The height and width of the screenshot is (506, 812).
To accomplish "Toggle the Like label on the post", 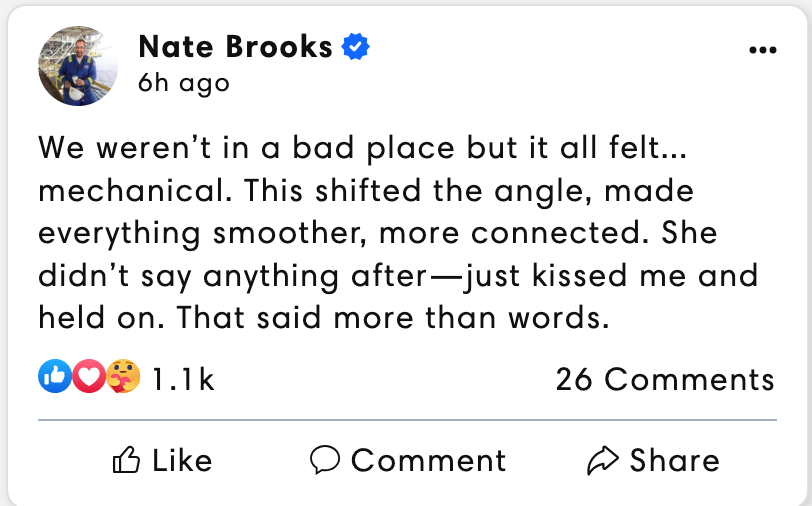I will tap(182, 460).
